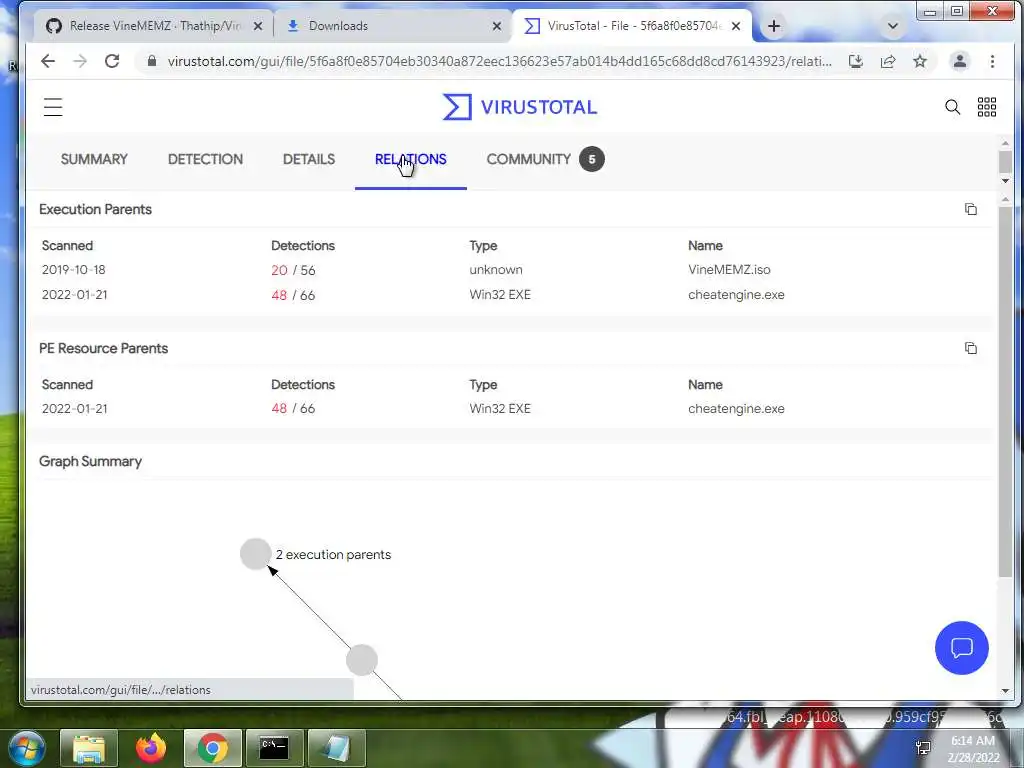Open the Command Prompt taskbar icon
This screenshot has height=768, width=1024.
click(274, 748)
